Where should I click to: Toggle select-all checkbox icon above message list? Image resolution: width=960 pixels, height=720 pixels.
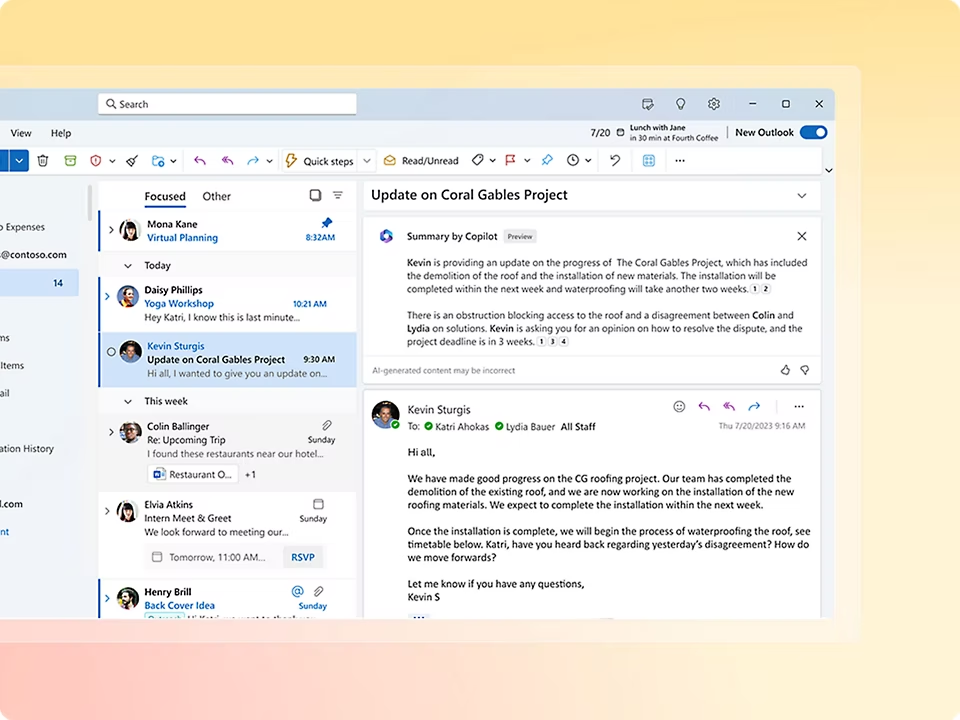click(315, 195)
